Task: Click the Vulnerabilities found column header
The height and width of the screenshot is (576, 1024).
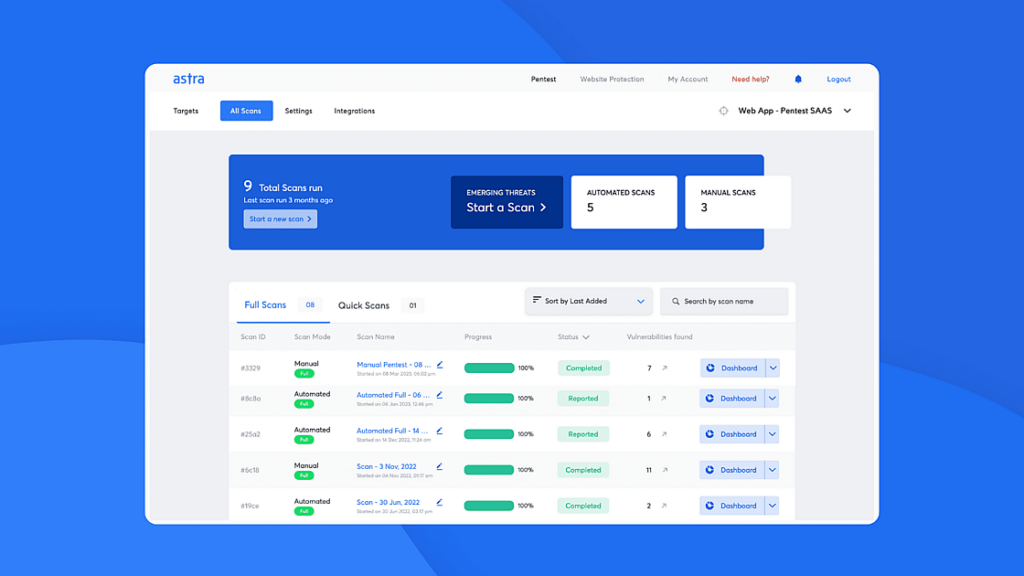Action: 660,337
